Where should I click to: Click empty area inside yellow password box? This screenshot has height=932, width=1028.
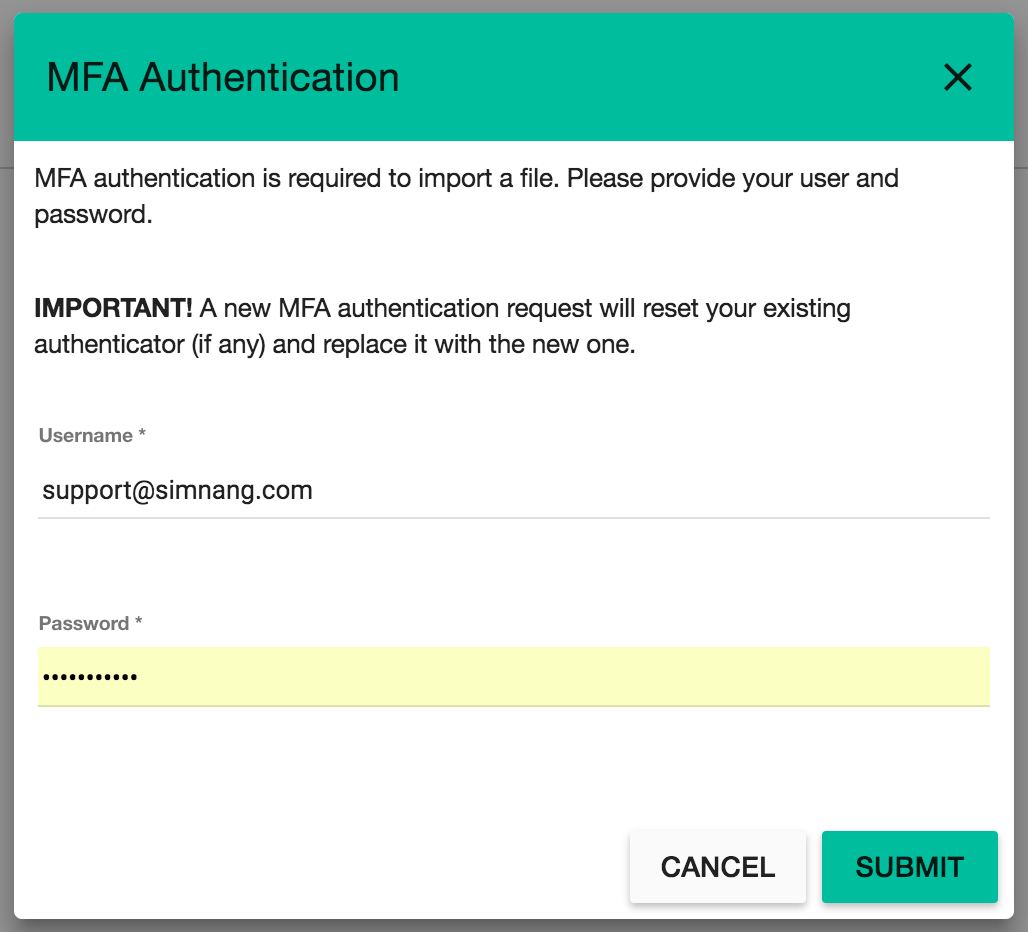click(564, 676)
